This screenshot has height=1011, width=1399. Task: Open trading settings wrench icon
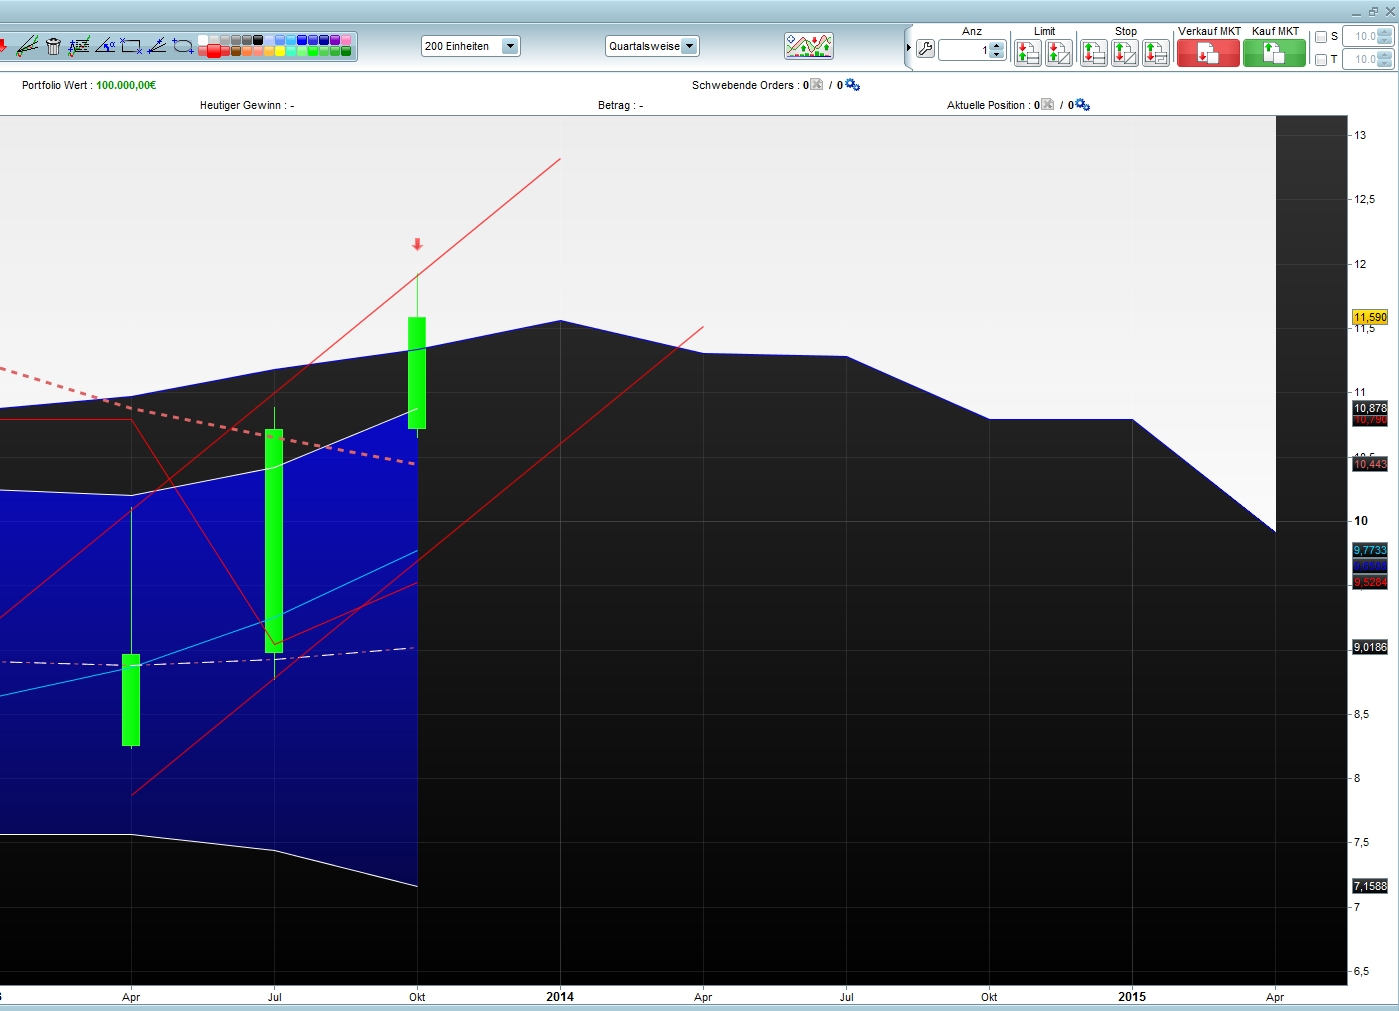point(925,49)
